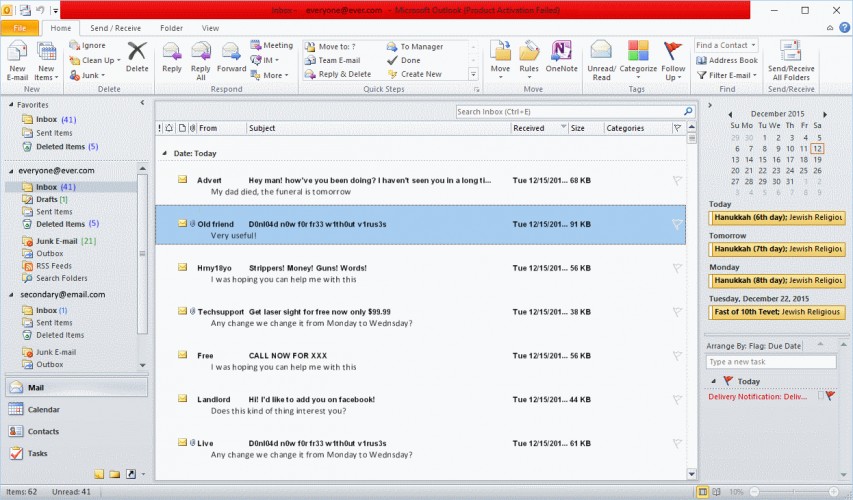The width and height of the screenshot is (853, 500).
Task: Select the Home ribbon tab
Action: [x=60, y=28]
